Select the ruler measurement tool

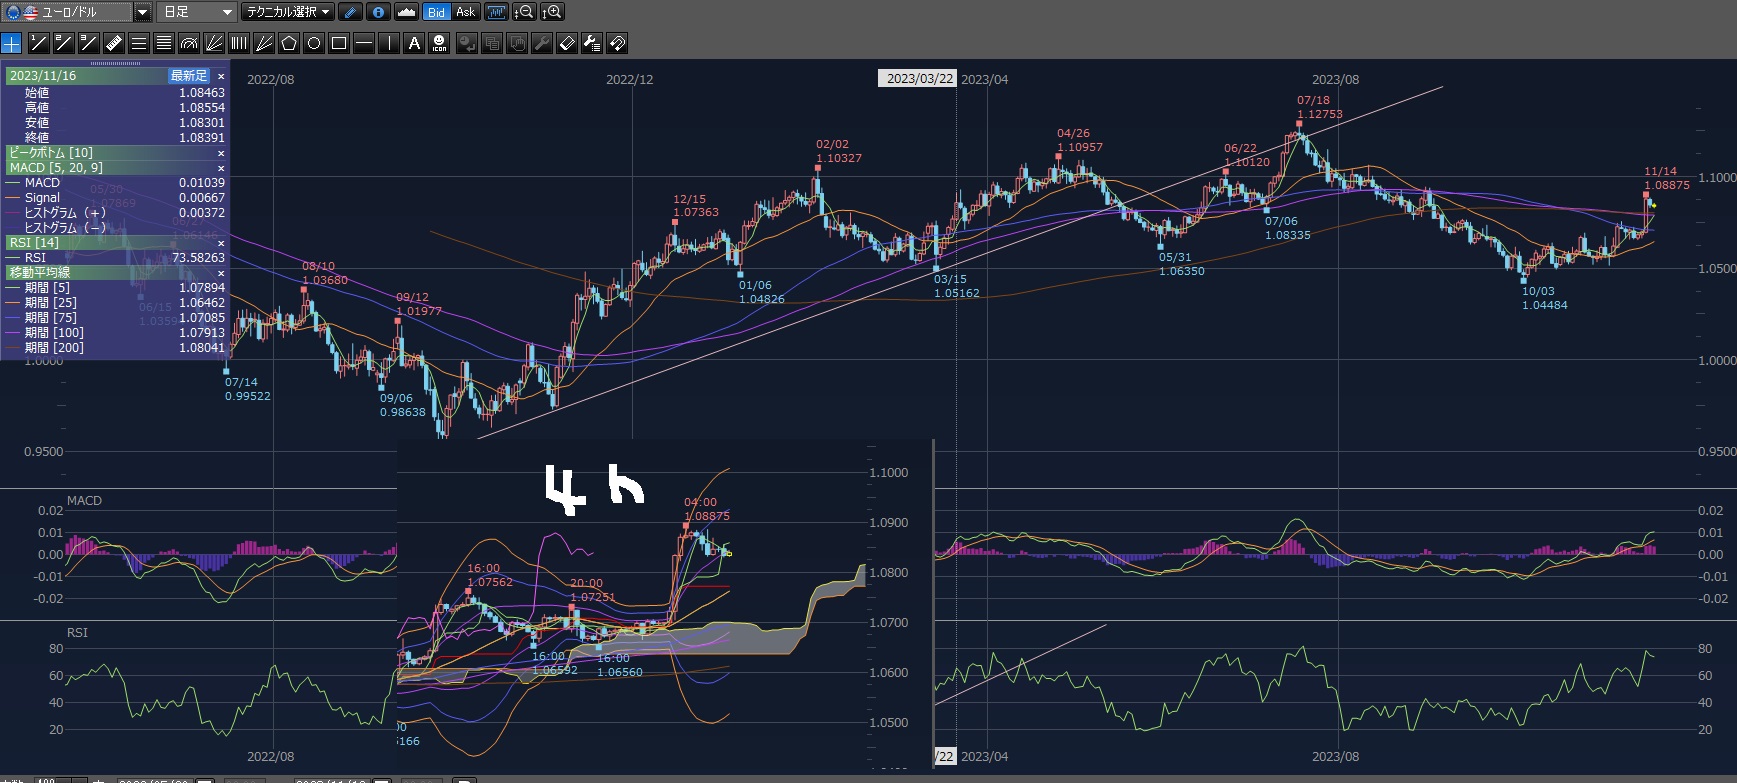(x=114, y=43)
